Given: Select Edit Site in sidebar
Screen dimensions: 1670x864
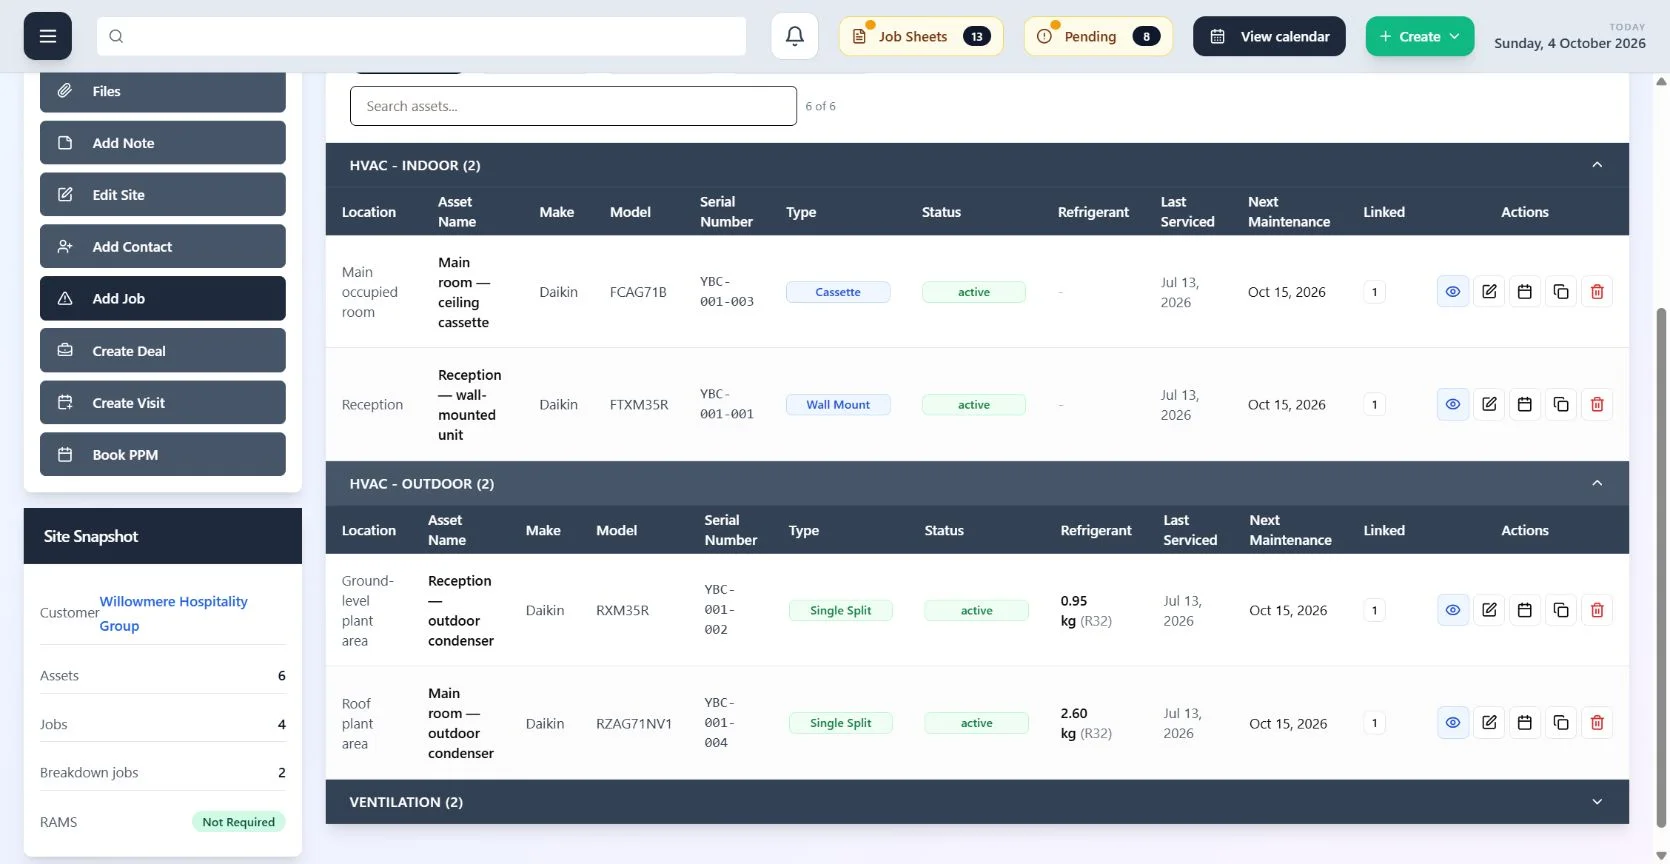Looking at the screenshot, I should pyautogui.click(x=163, y=195).
